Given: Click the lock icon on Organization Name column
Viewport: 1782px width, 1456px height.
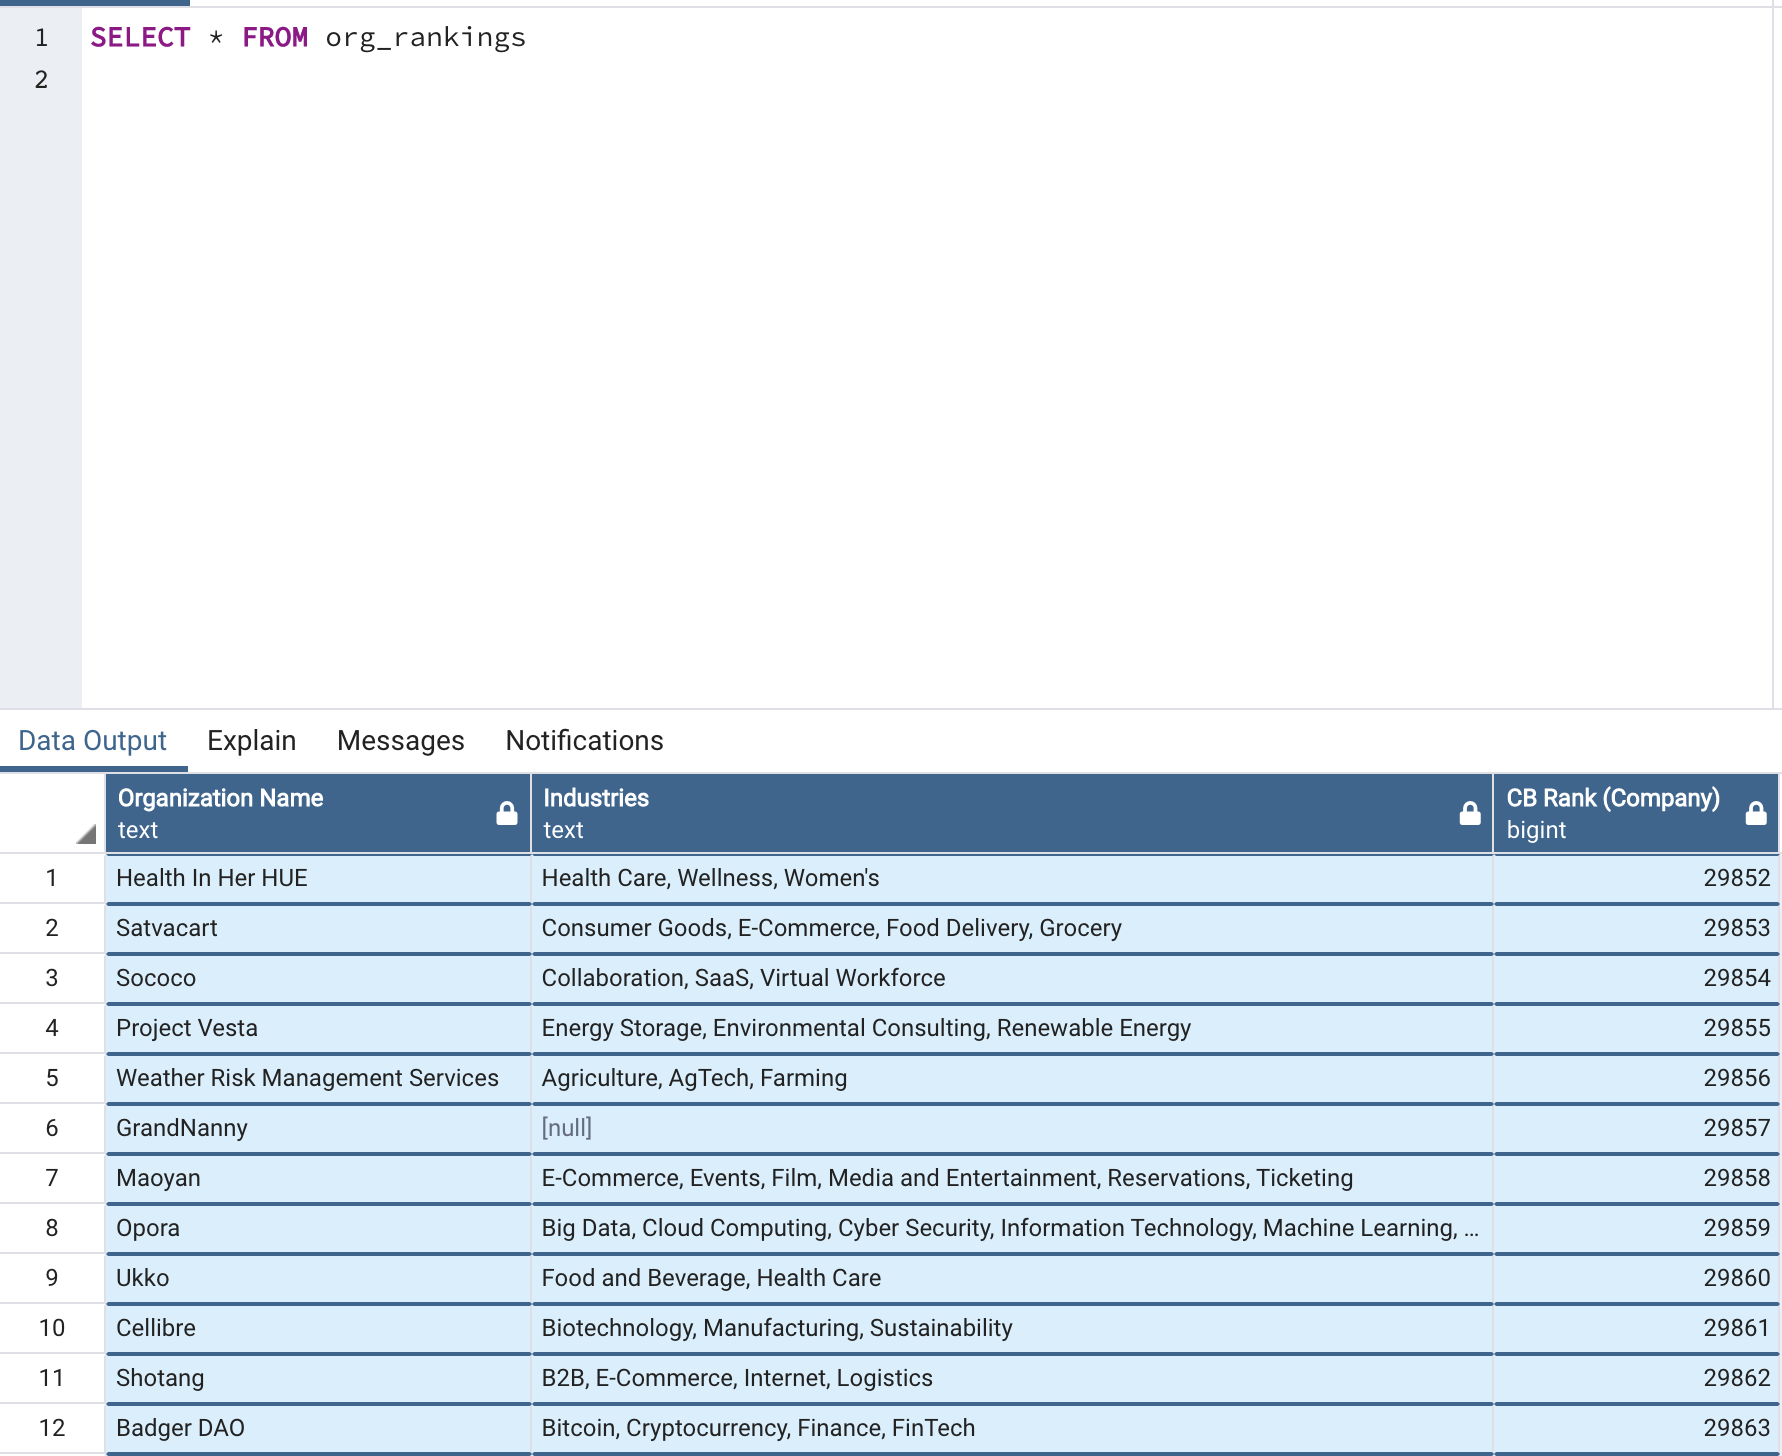Looking at the screenshot, I should [x=505, y=812].
